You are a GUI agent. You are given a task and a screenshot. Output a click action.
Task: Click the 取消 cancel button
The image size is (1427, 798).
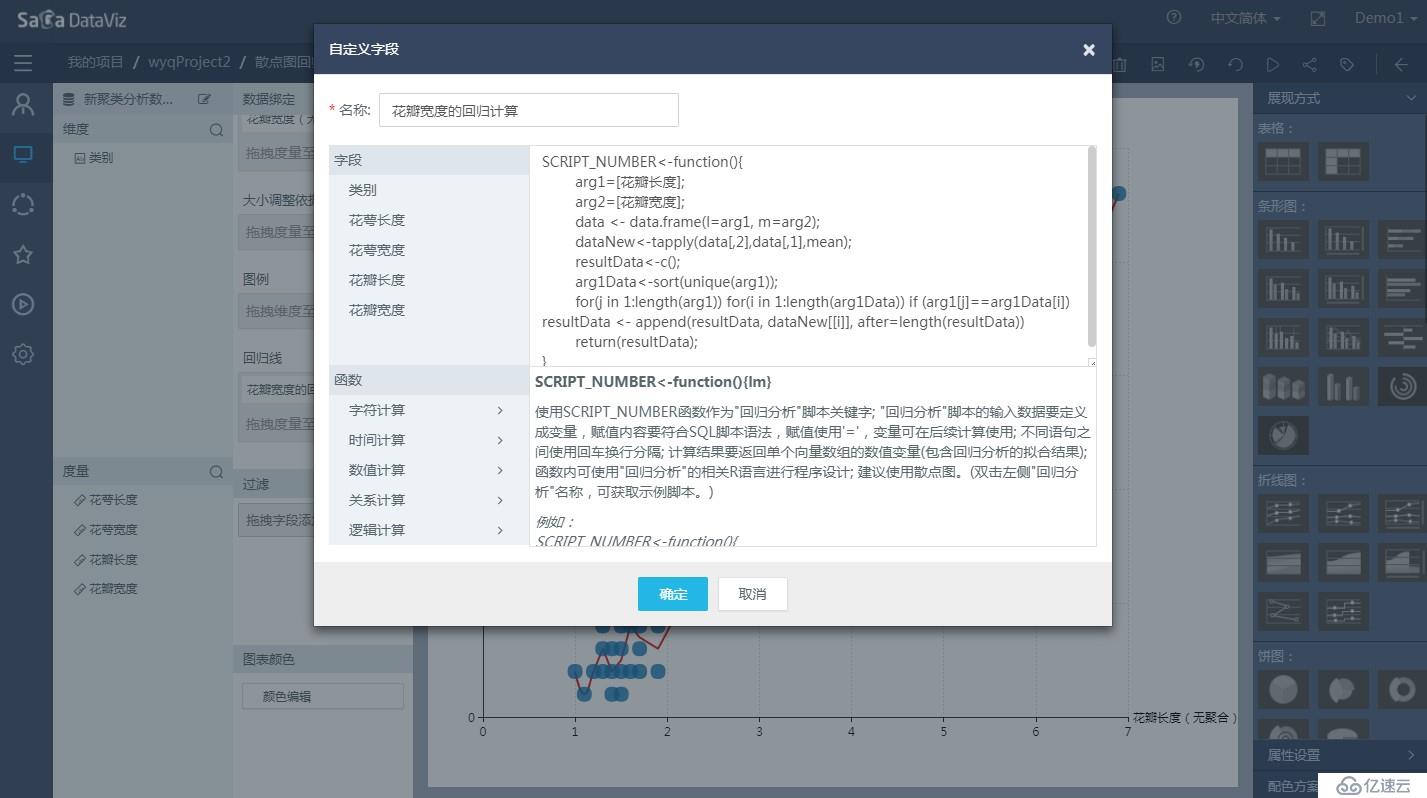pos(752,594)
